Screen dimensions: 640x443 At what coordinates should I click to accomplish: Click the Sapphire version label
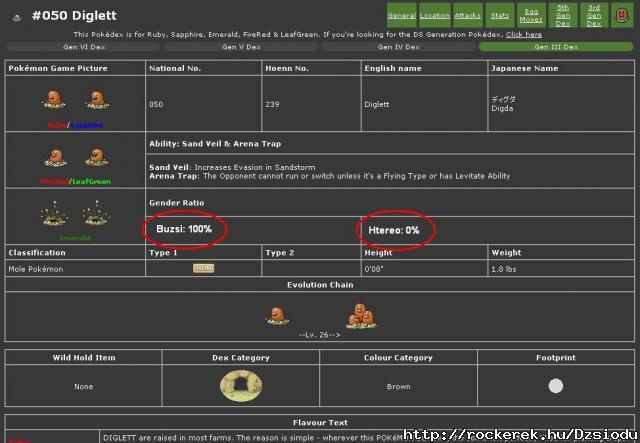[86, 125]
